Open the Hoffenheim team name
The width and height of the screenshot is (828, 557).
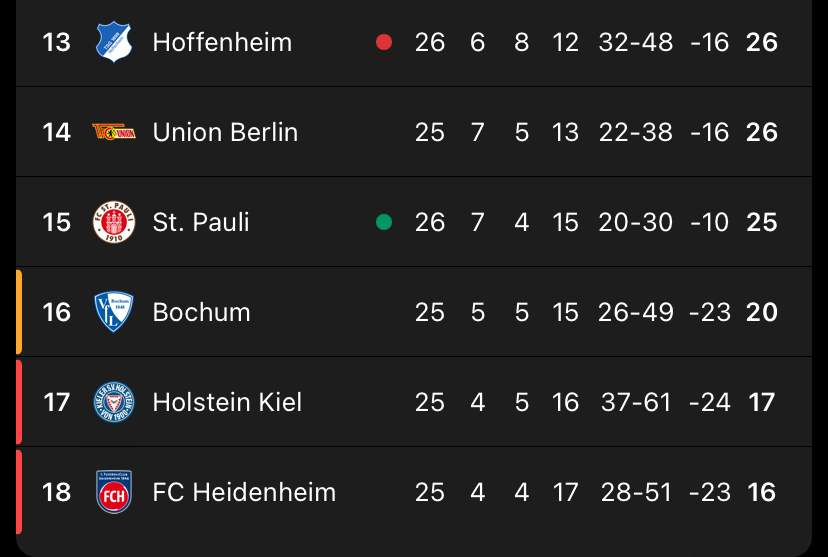222,42
